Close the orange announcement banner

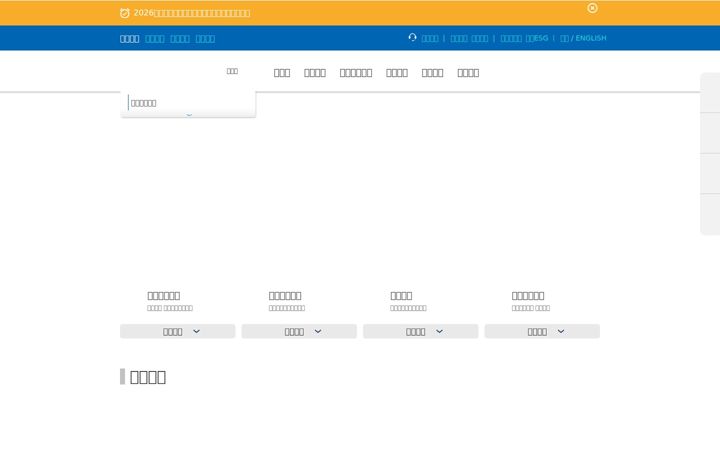(592, 8)
